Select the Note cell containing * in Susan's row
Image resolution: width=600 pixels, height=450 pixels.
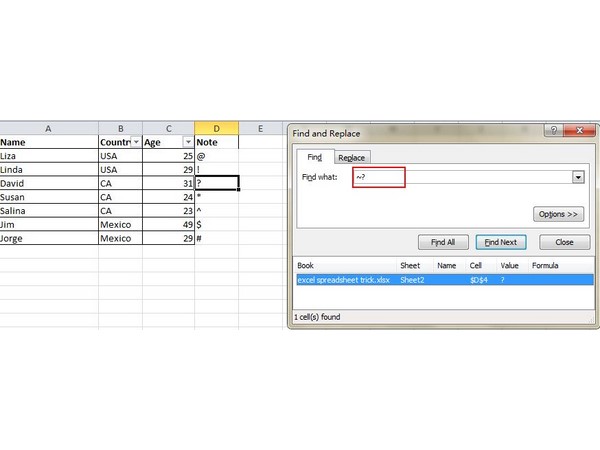tap(217, 197)
